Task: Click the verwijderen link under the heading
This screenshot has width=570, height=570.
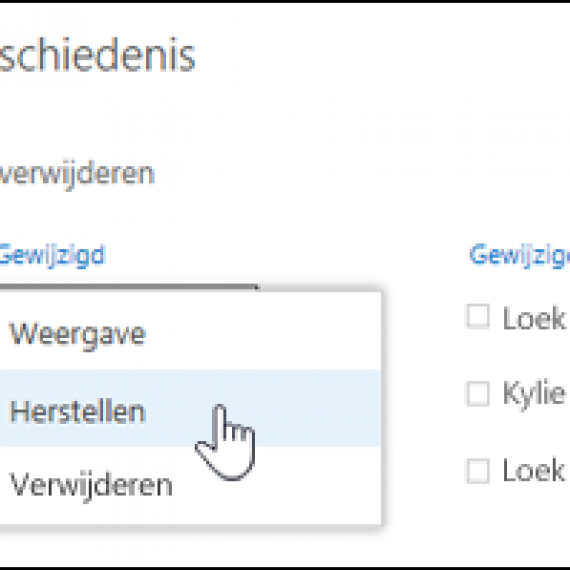Action: [77, 175]
